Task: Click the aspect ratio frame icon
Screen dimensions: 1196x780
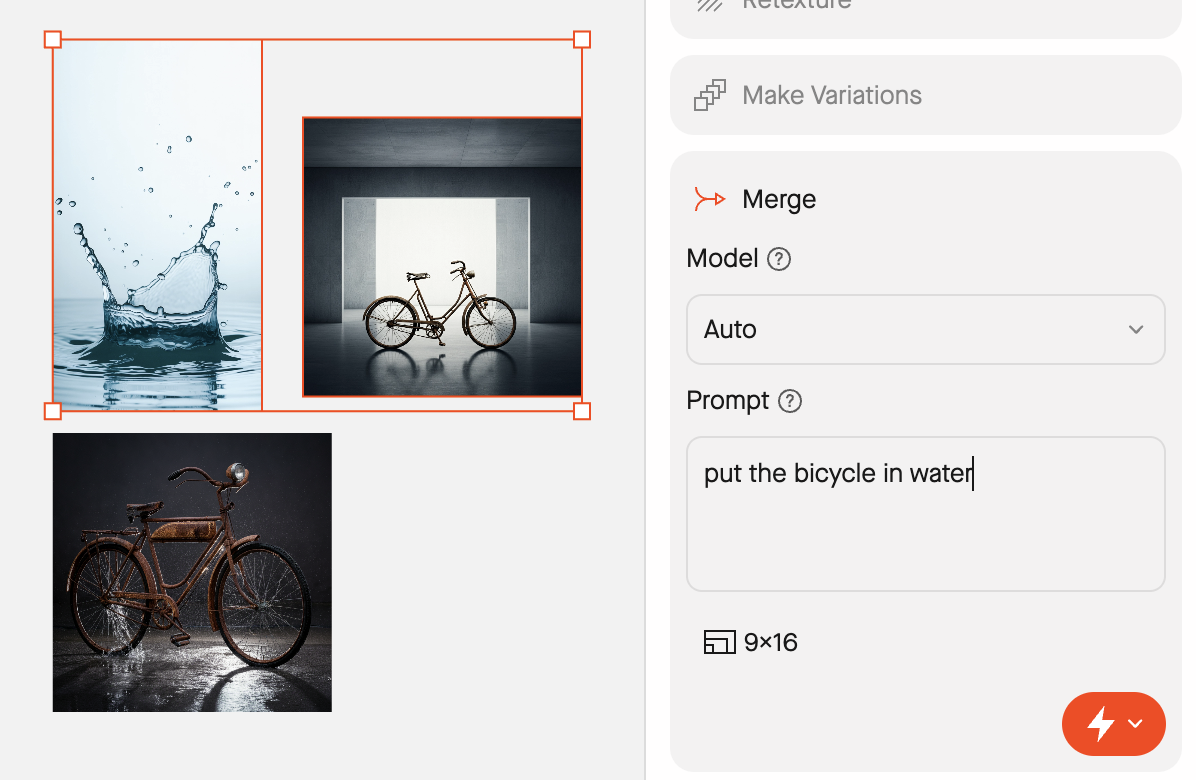Action: click(x=719, y=642)
